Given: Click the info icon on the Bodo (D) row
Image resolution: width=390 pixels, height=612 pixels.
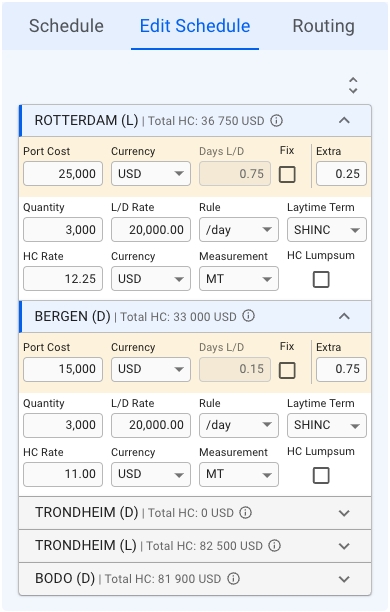Looking at the screenshot, I should [x=233, y=578].
